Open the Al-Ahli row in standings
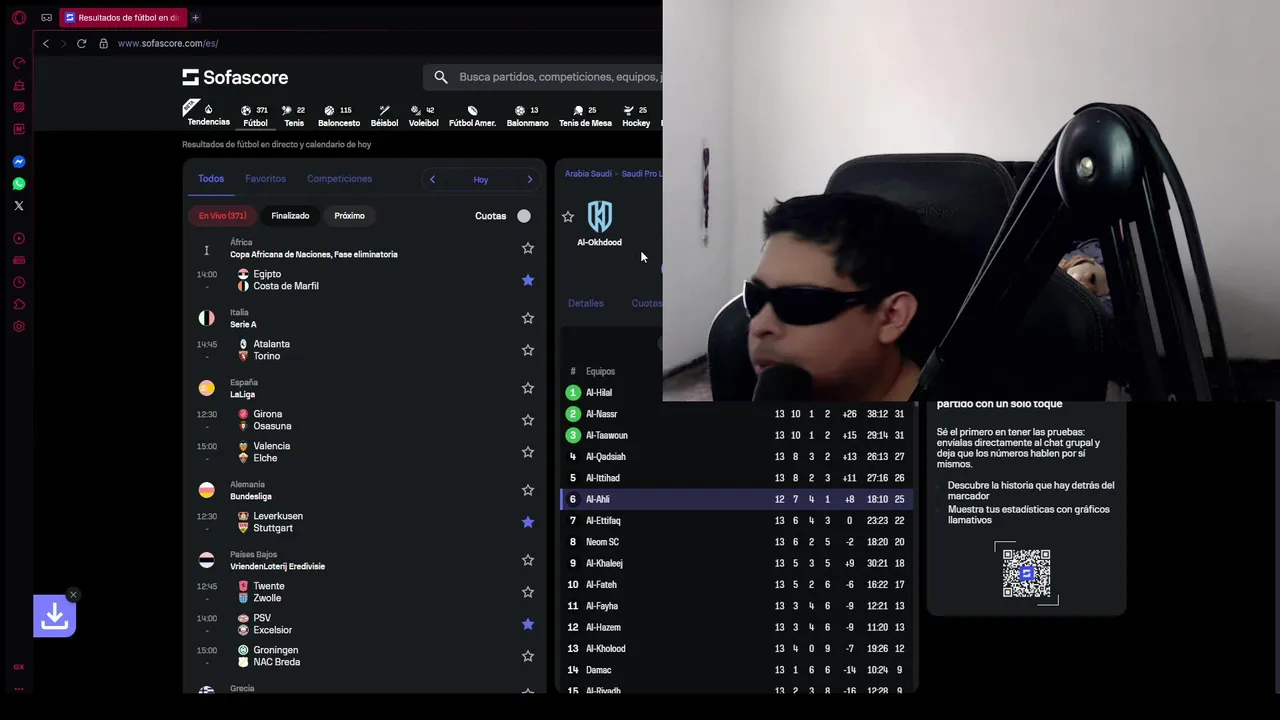Screen dimensions: 1280x720 click(x=737, y=499)
